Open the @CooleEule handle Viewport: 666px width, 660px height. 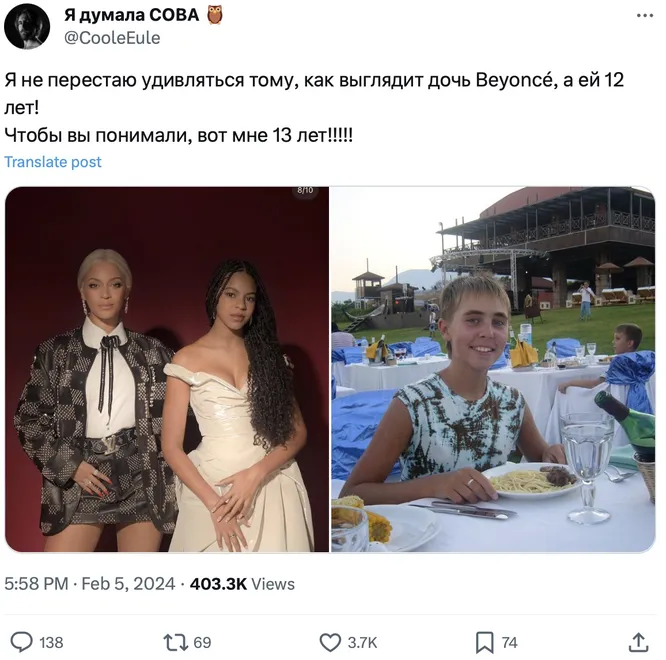(112, 38)
